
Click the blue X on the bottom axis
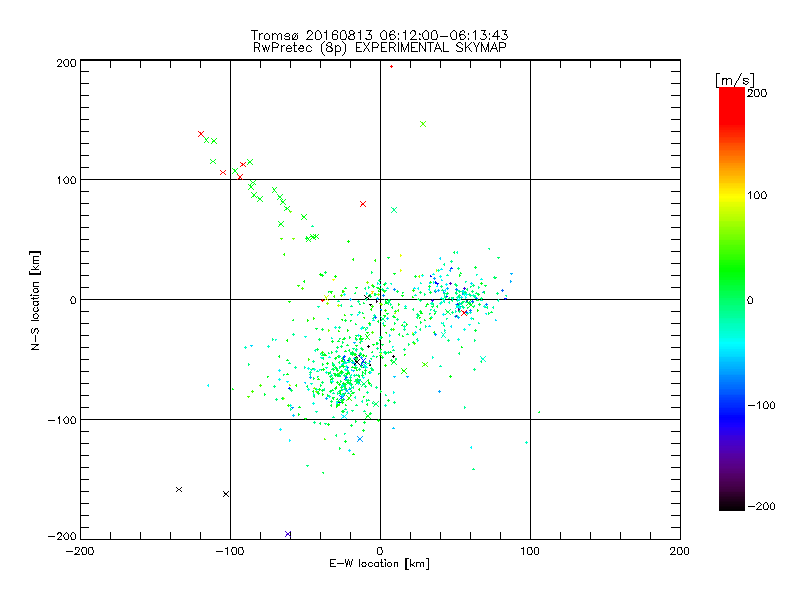click(288, 534)
